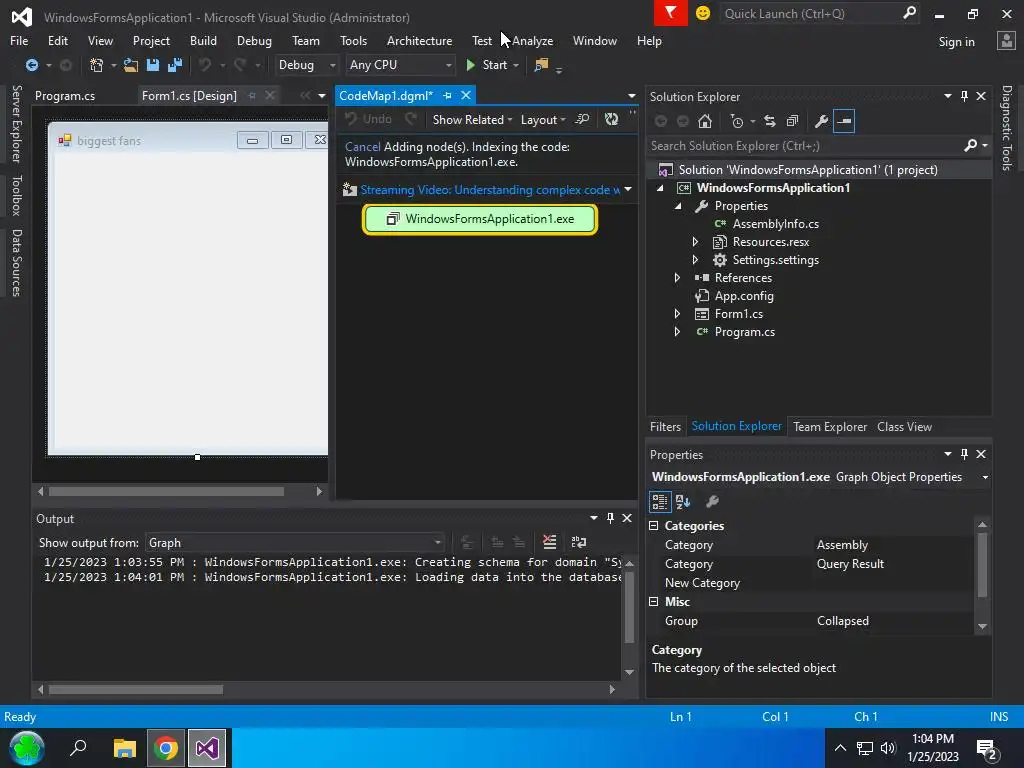Collapse the Properties folder node

pyautogui.click(x=678, y=206)
